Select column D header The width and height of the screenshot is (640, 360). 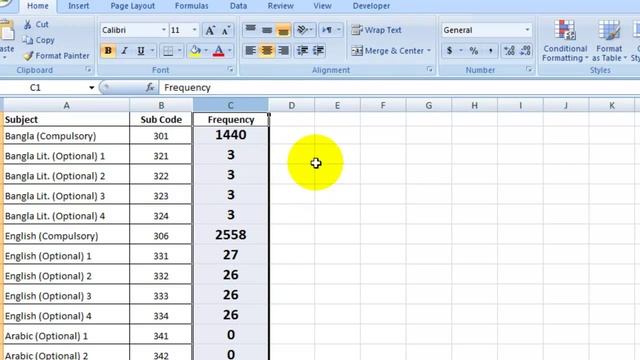click(291, 106)
